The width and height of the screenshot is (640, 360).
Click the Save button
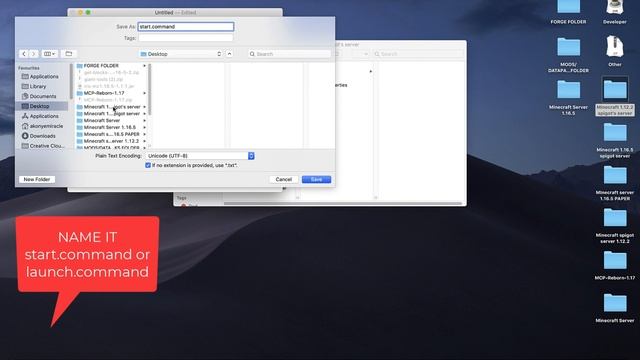click(x=316, y=179)
